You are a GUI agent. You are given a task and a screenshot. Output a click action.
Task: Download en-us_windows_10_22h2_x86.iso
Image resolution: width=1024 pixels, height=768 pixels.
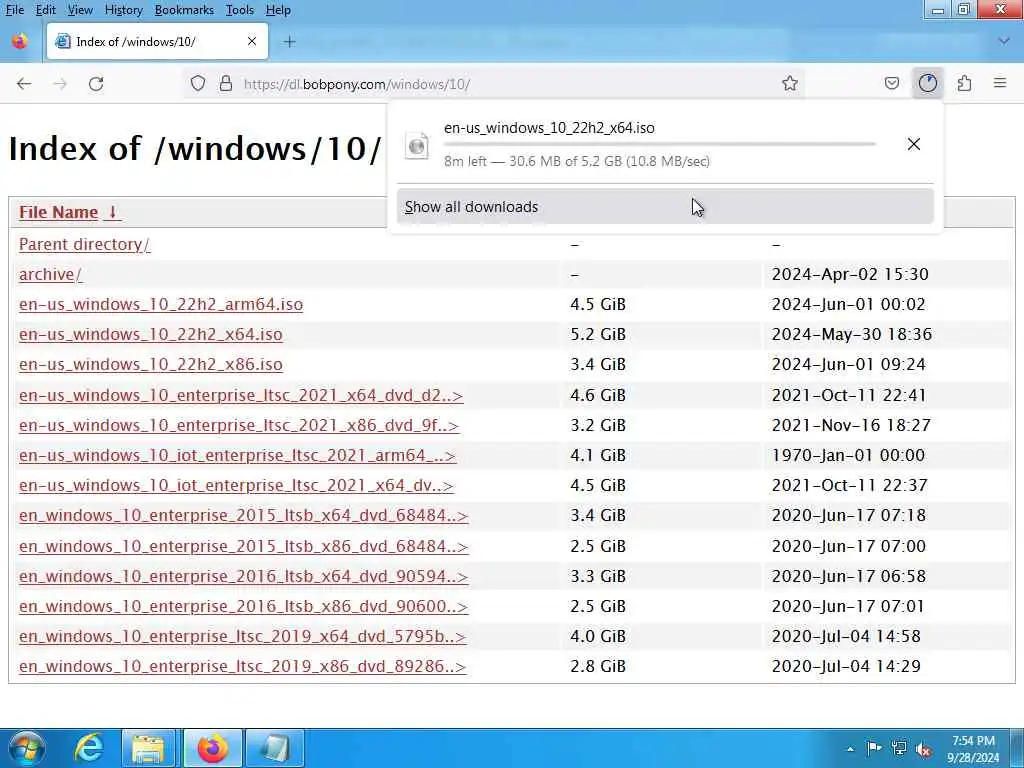tap(151, 364)
